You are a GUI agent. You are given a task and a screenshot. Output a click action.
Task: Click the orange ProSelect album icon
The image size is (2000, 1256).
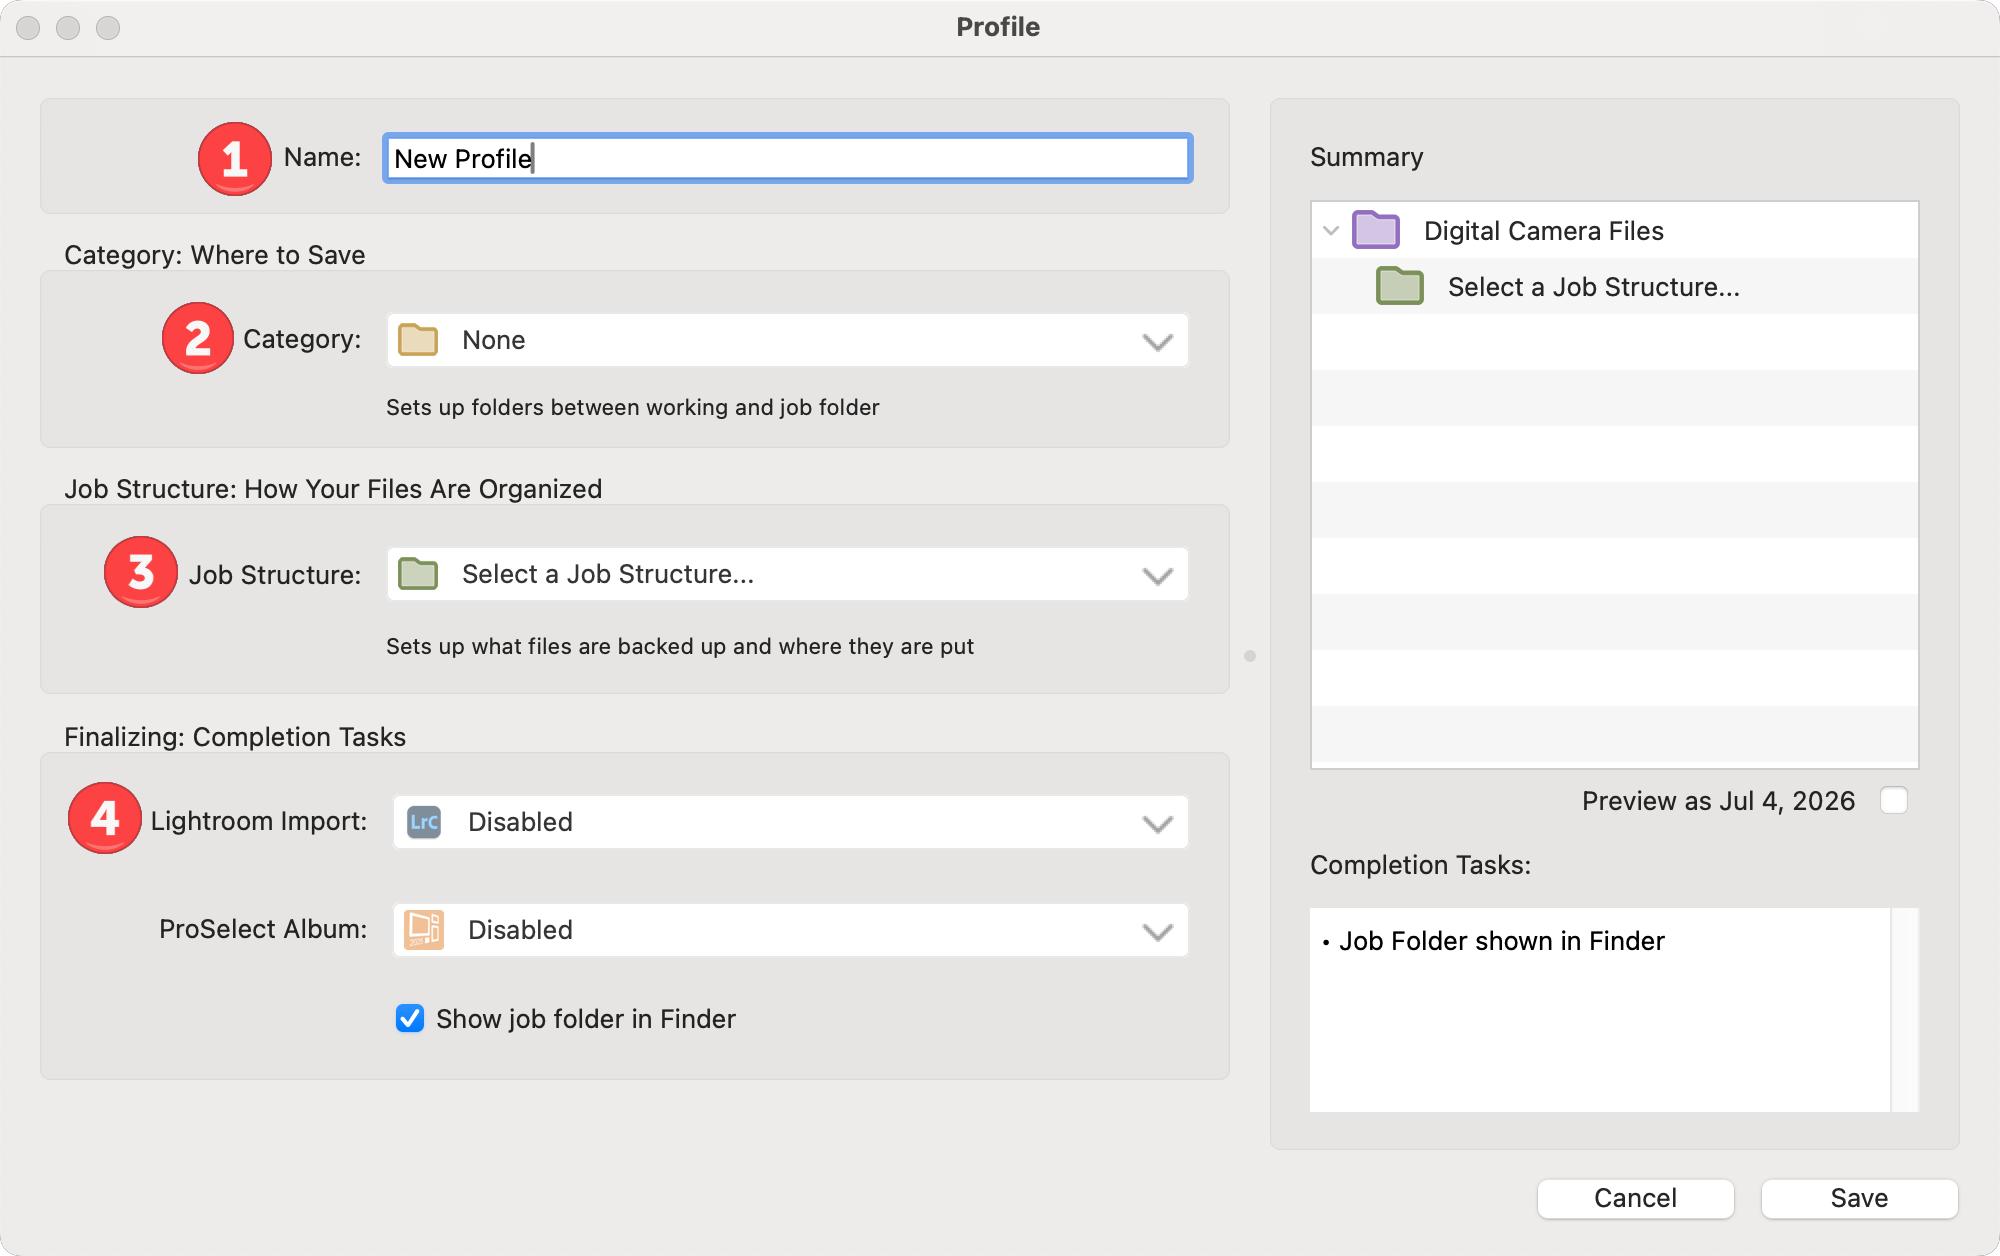point(424,930)
